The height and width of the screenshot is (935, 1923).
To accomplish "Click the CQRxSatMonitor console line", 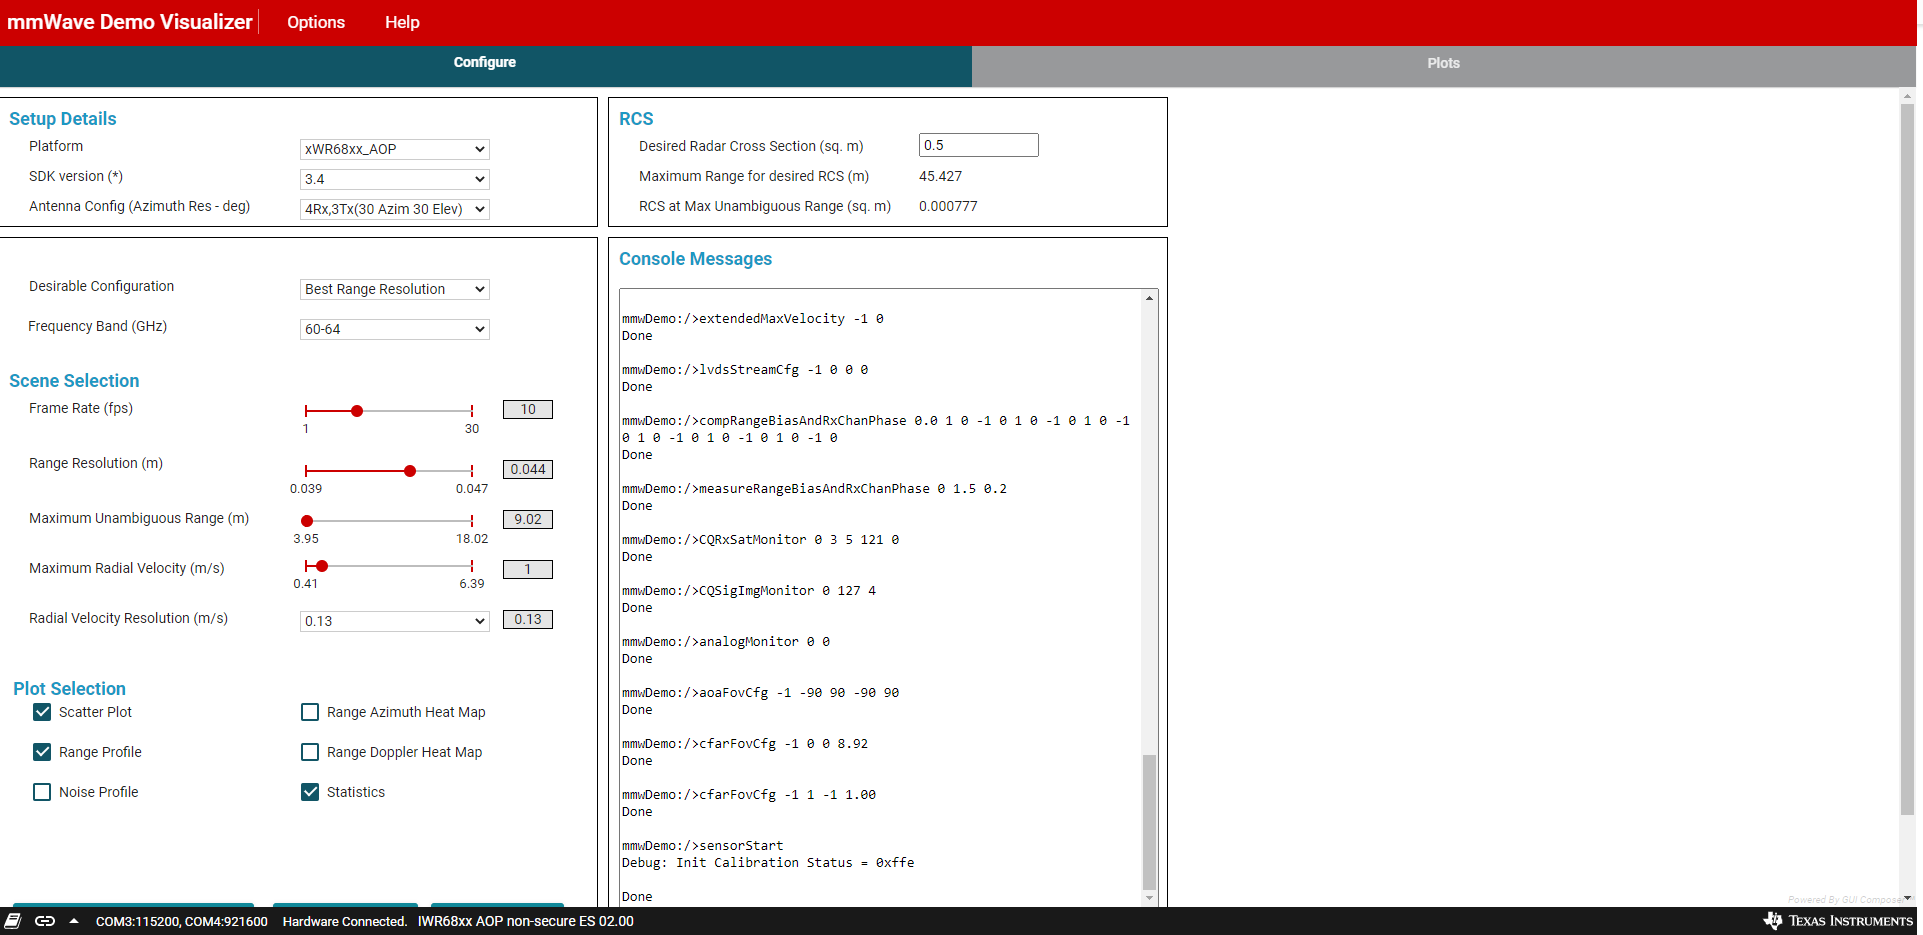I will click(761, 540).
